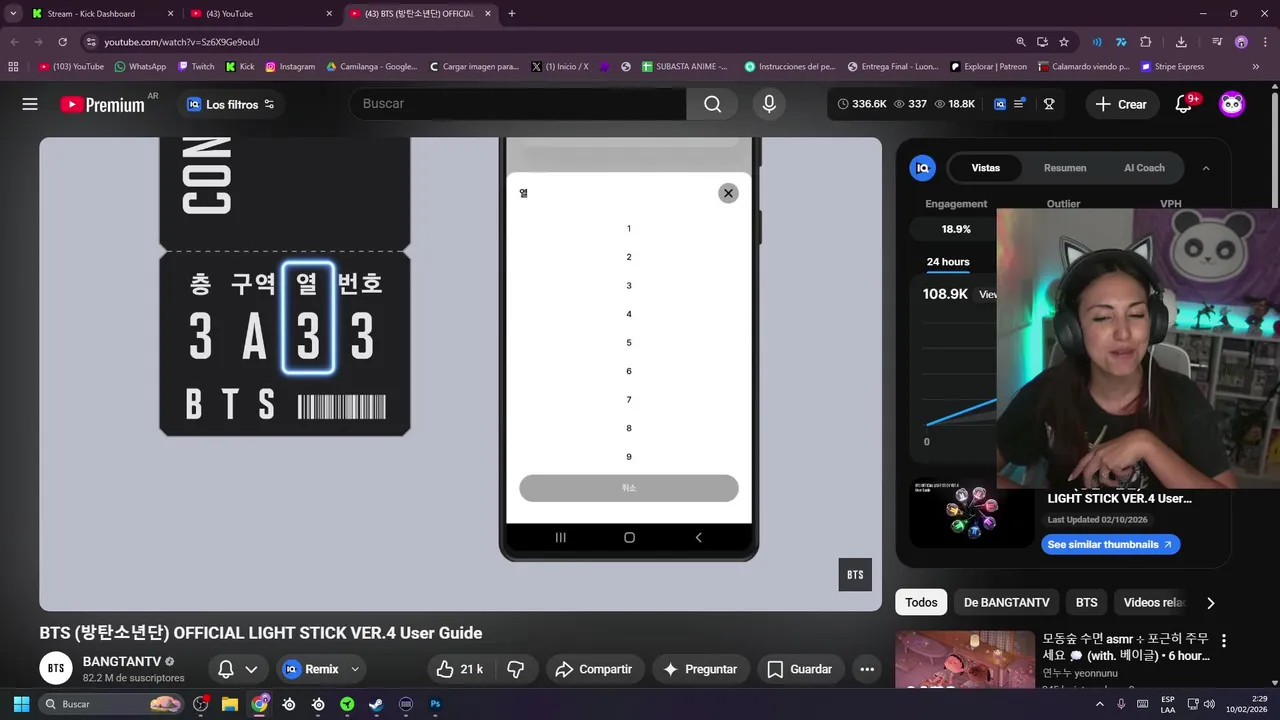The height and width of the screenshot is (720, 1280).
Task: Open the browser tab search dropdown arrow
Action: coord(13,14)
